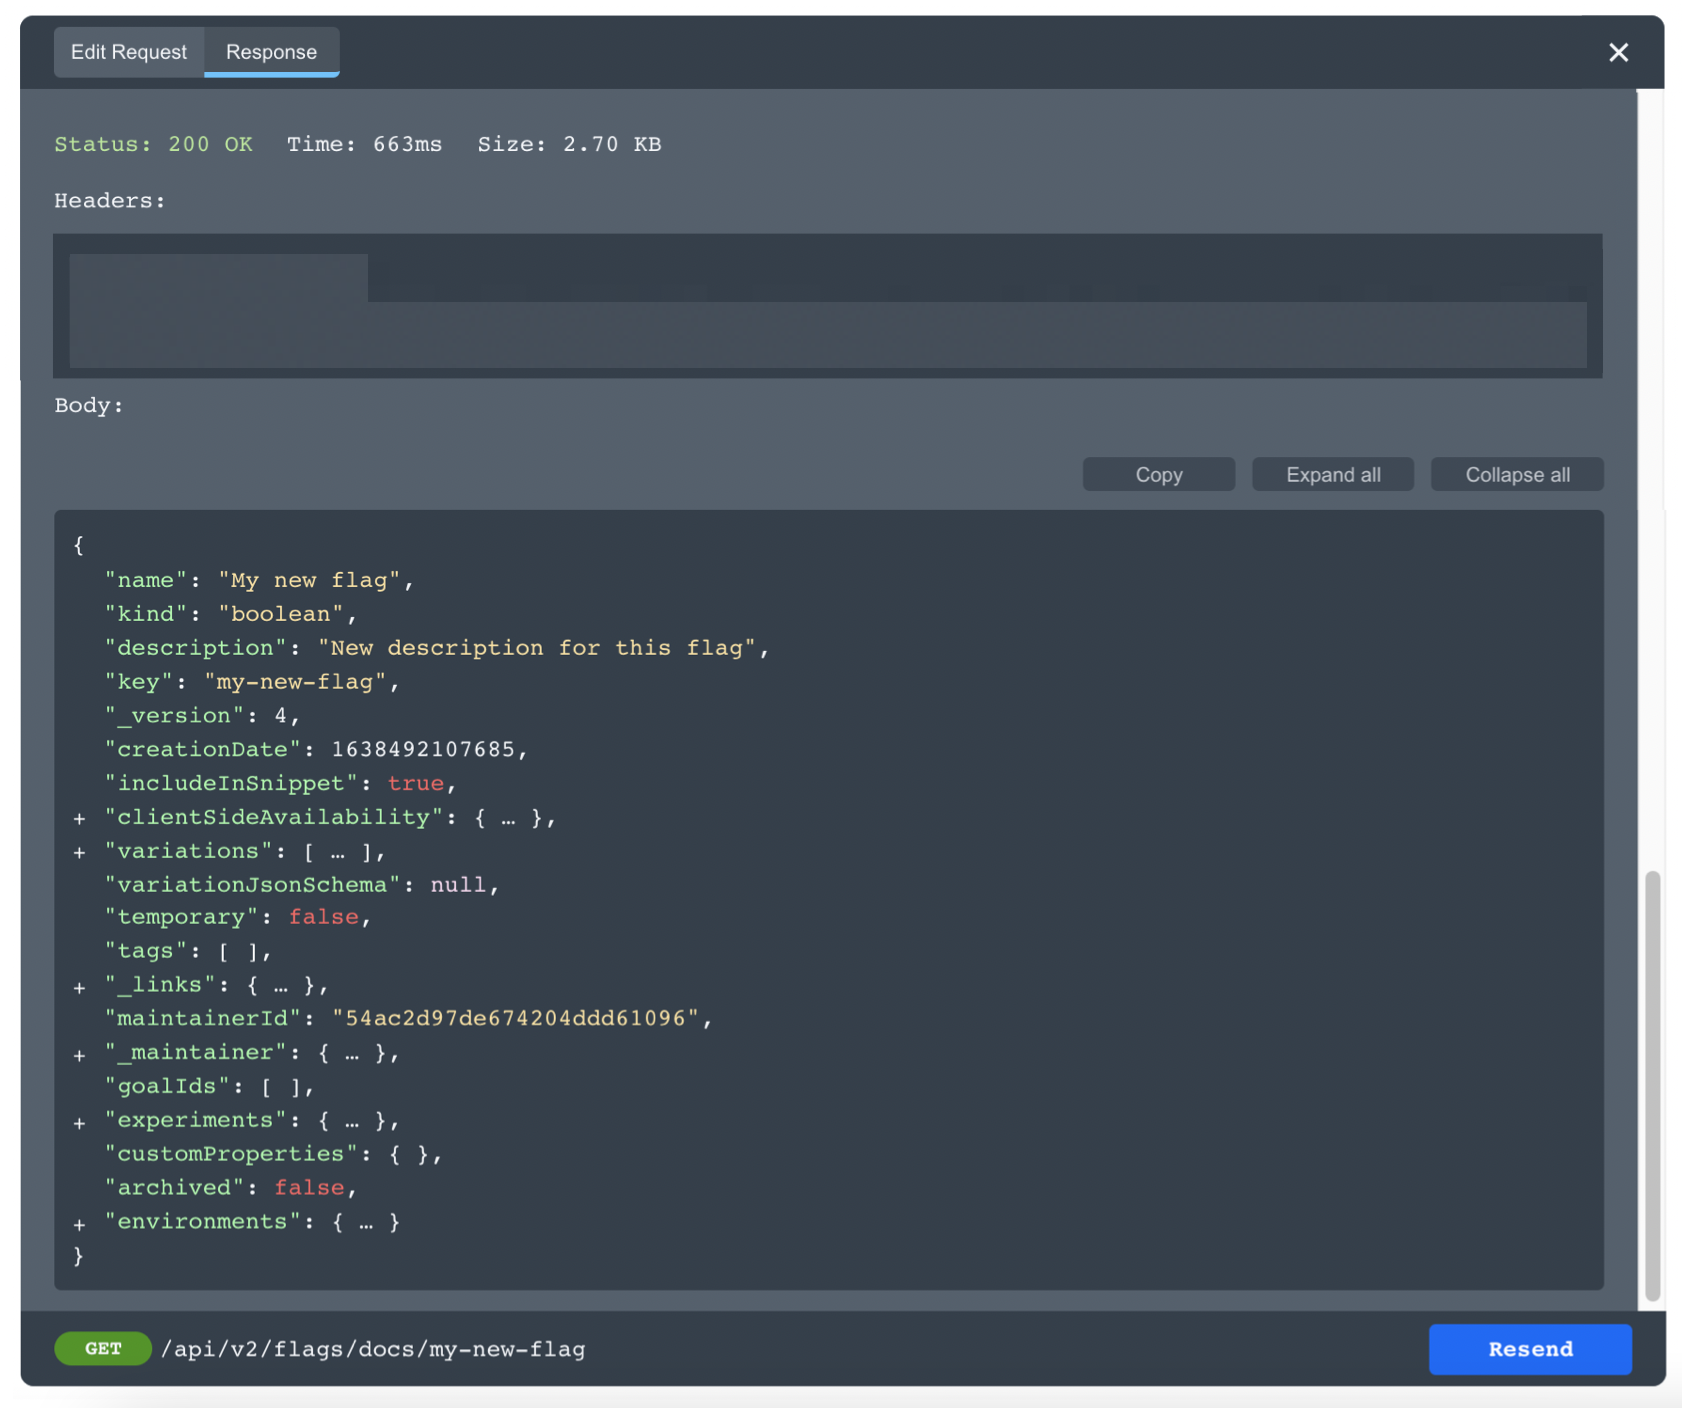
Task: Copy the response body
Action: pyautogui.click(x=1158, y=474)
